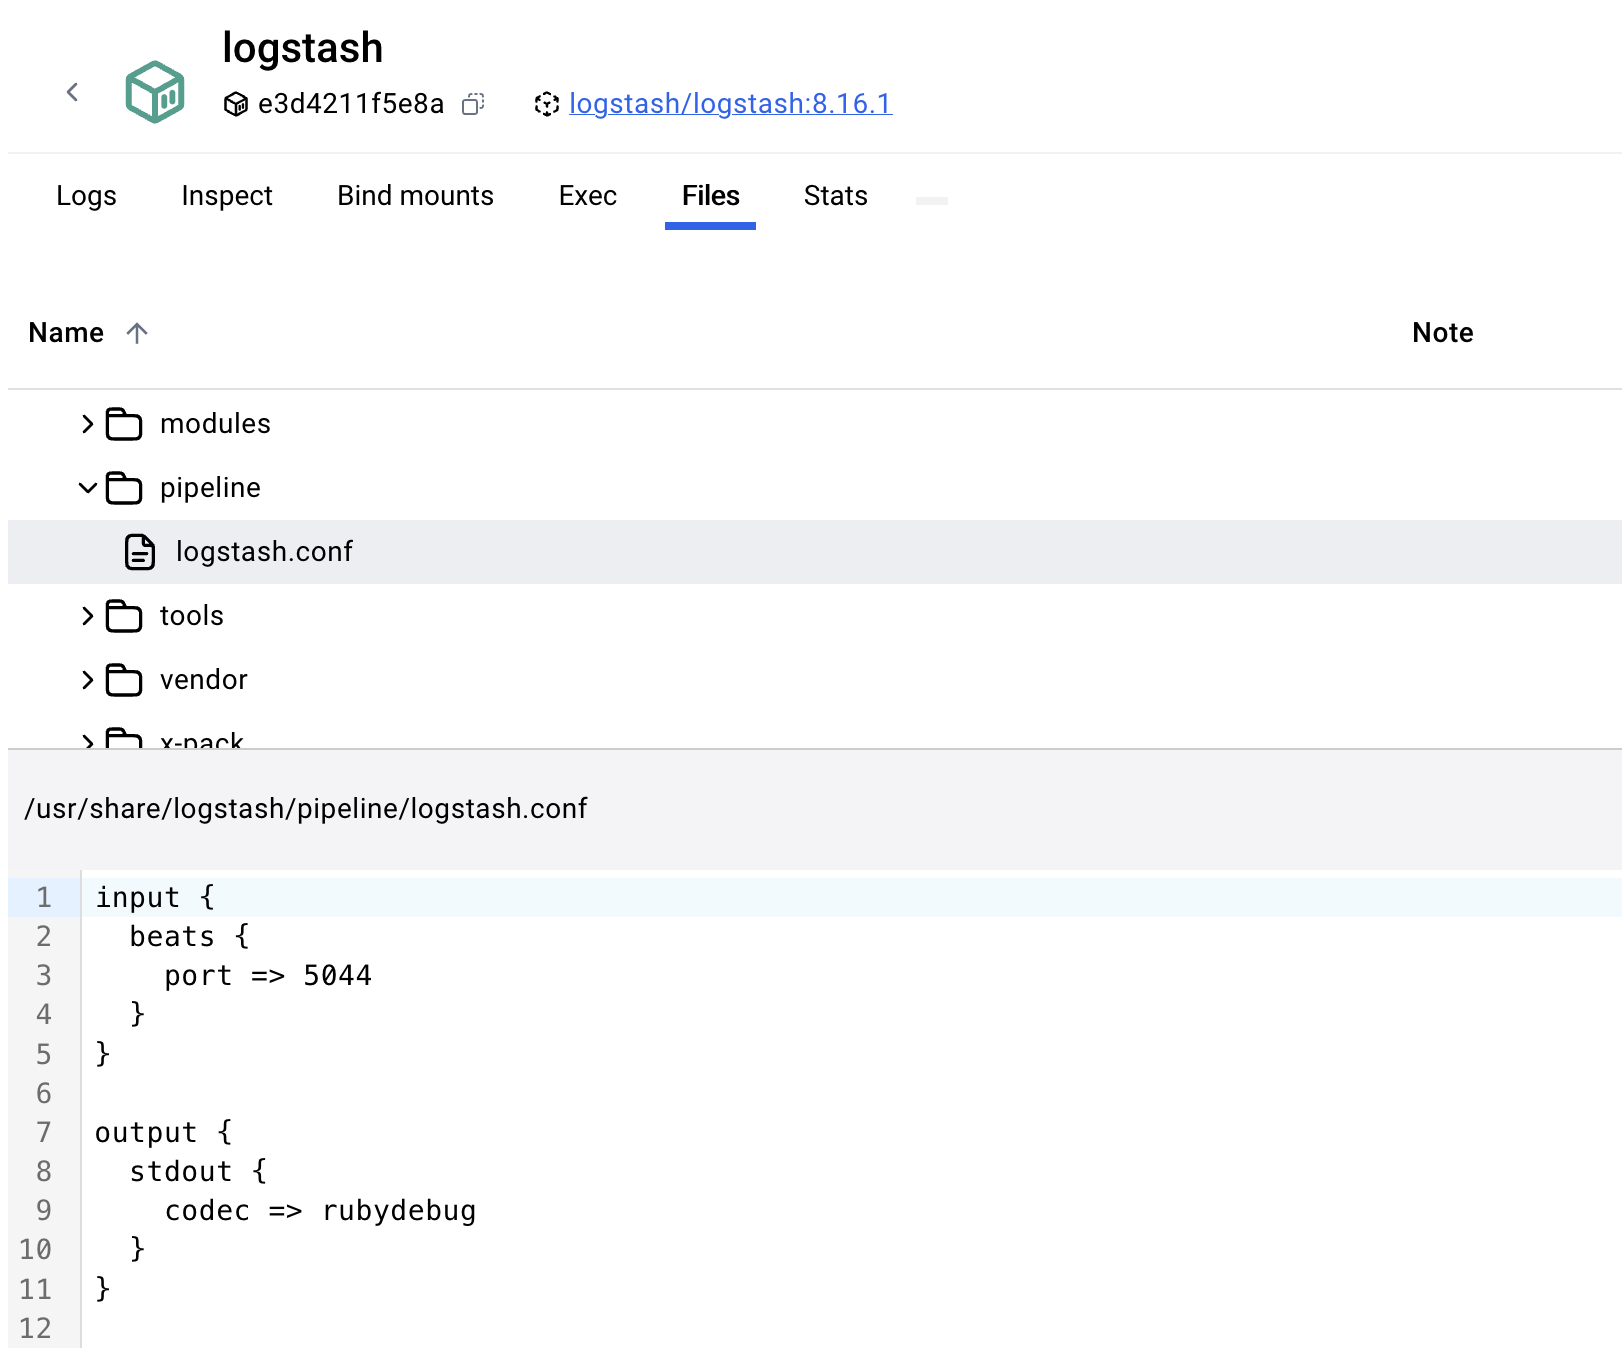Click line number 6 in the gutter

[43, 1093]
